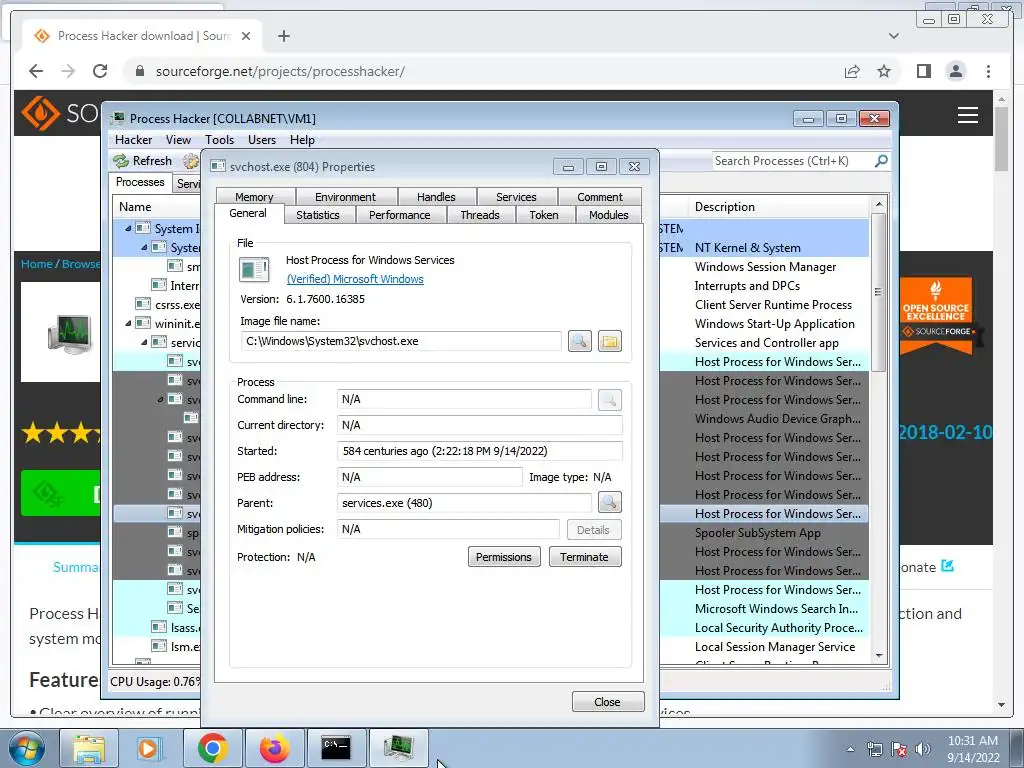Screen dimensions: 1024x768
Task: Open the View menu
Action: [x=178, y=140]
